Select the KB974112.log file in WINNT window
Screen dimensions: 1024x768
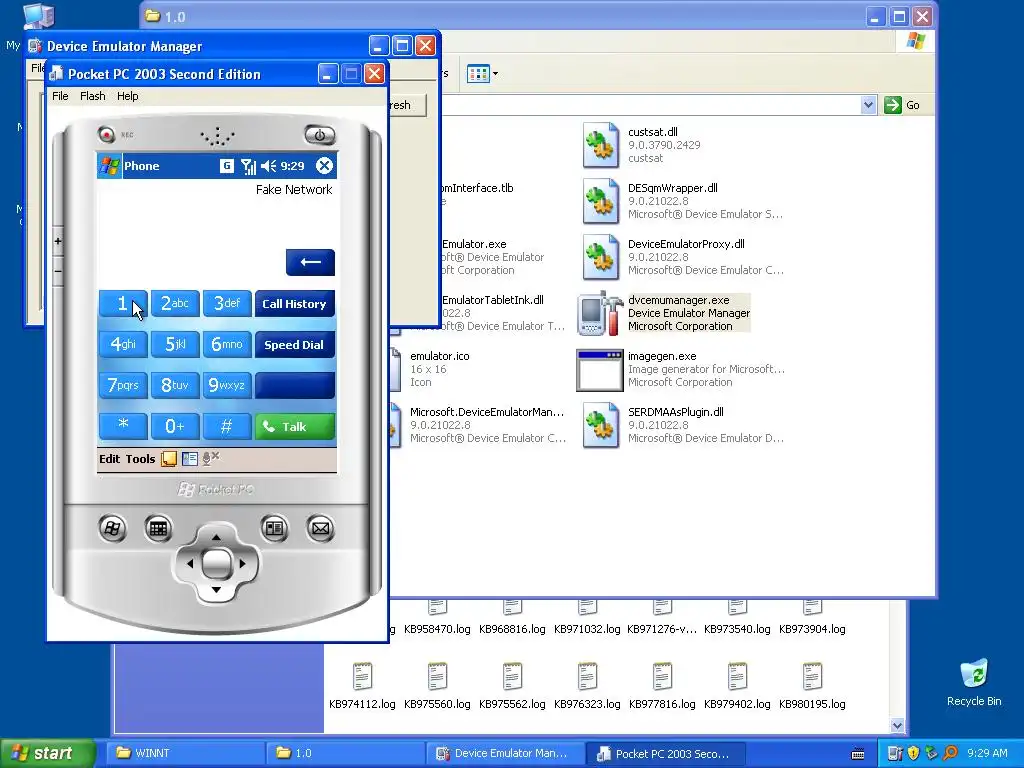pyautogui.click(x=362, y=685)
